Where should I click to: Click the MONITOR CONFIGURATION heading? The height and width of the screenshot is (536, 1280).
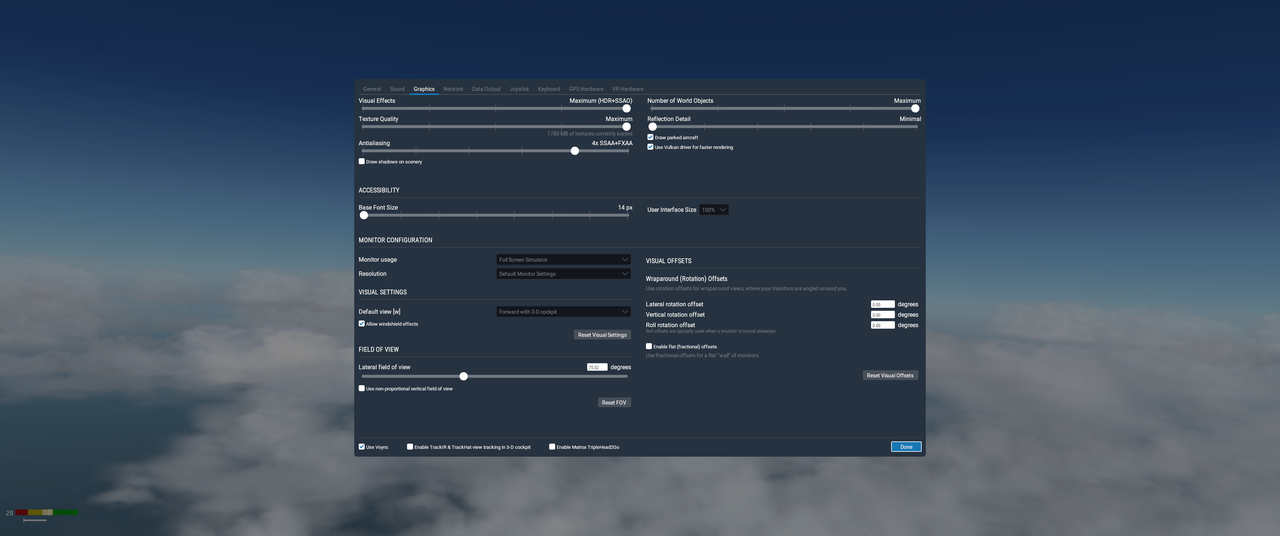pyautogui.click(x=396, y=240)
